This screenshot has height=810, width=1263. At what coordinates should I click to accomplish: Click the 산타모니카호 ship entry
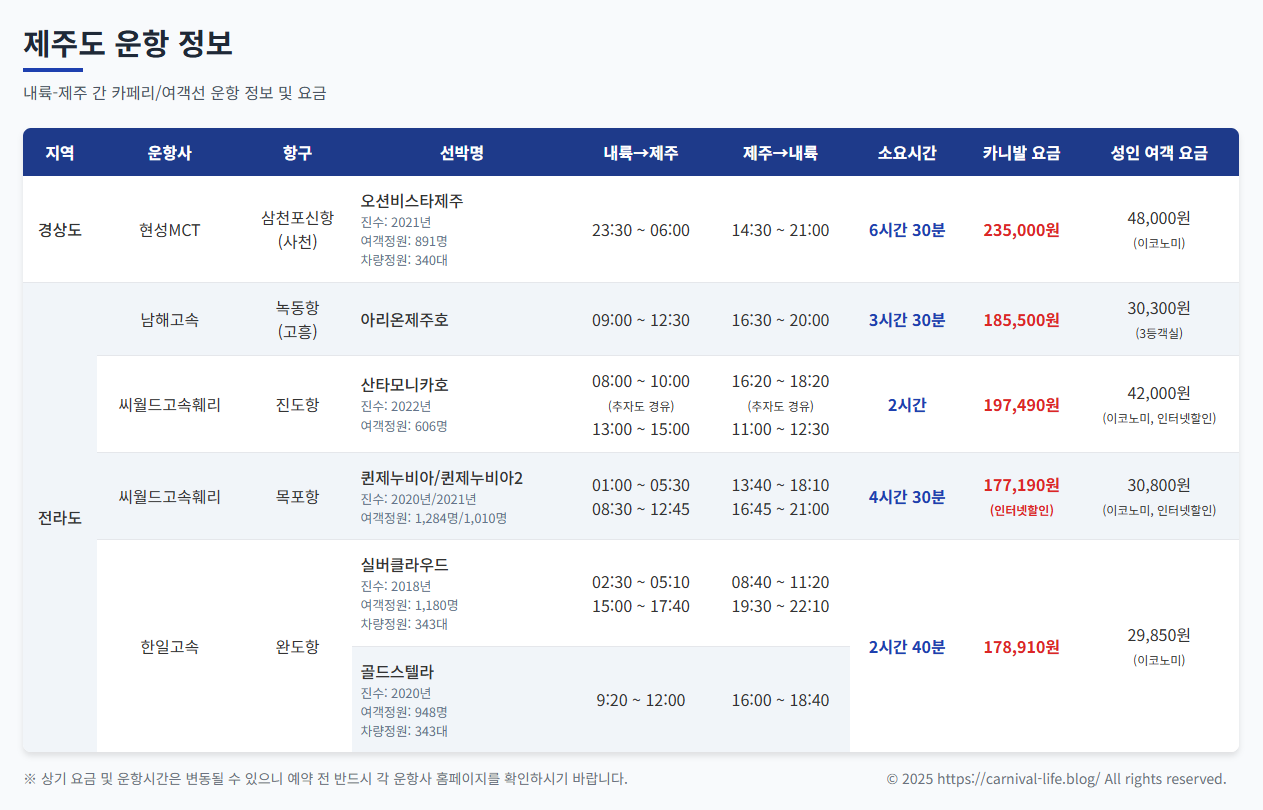pyautogui.click(x=405, y=385)
